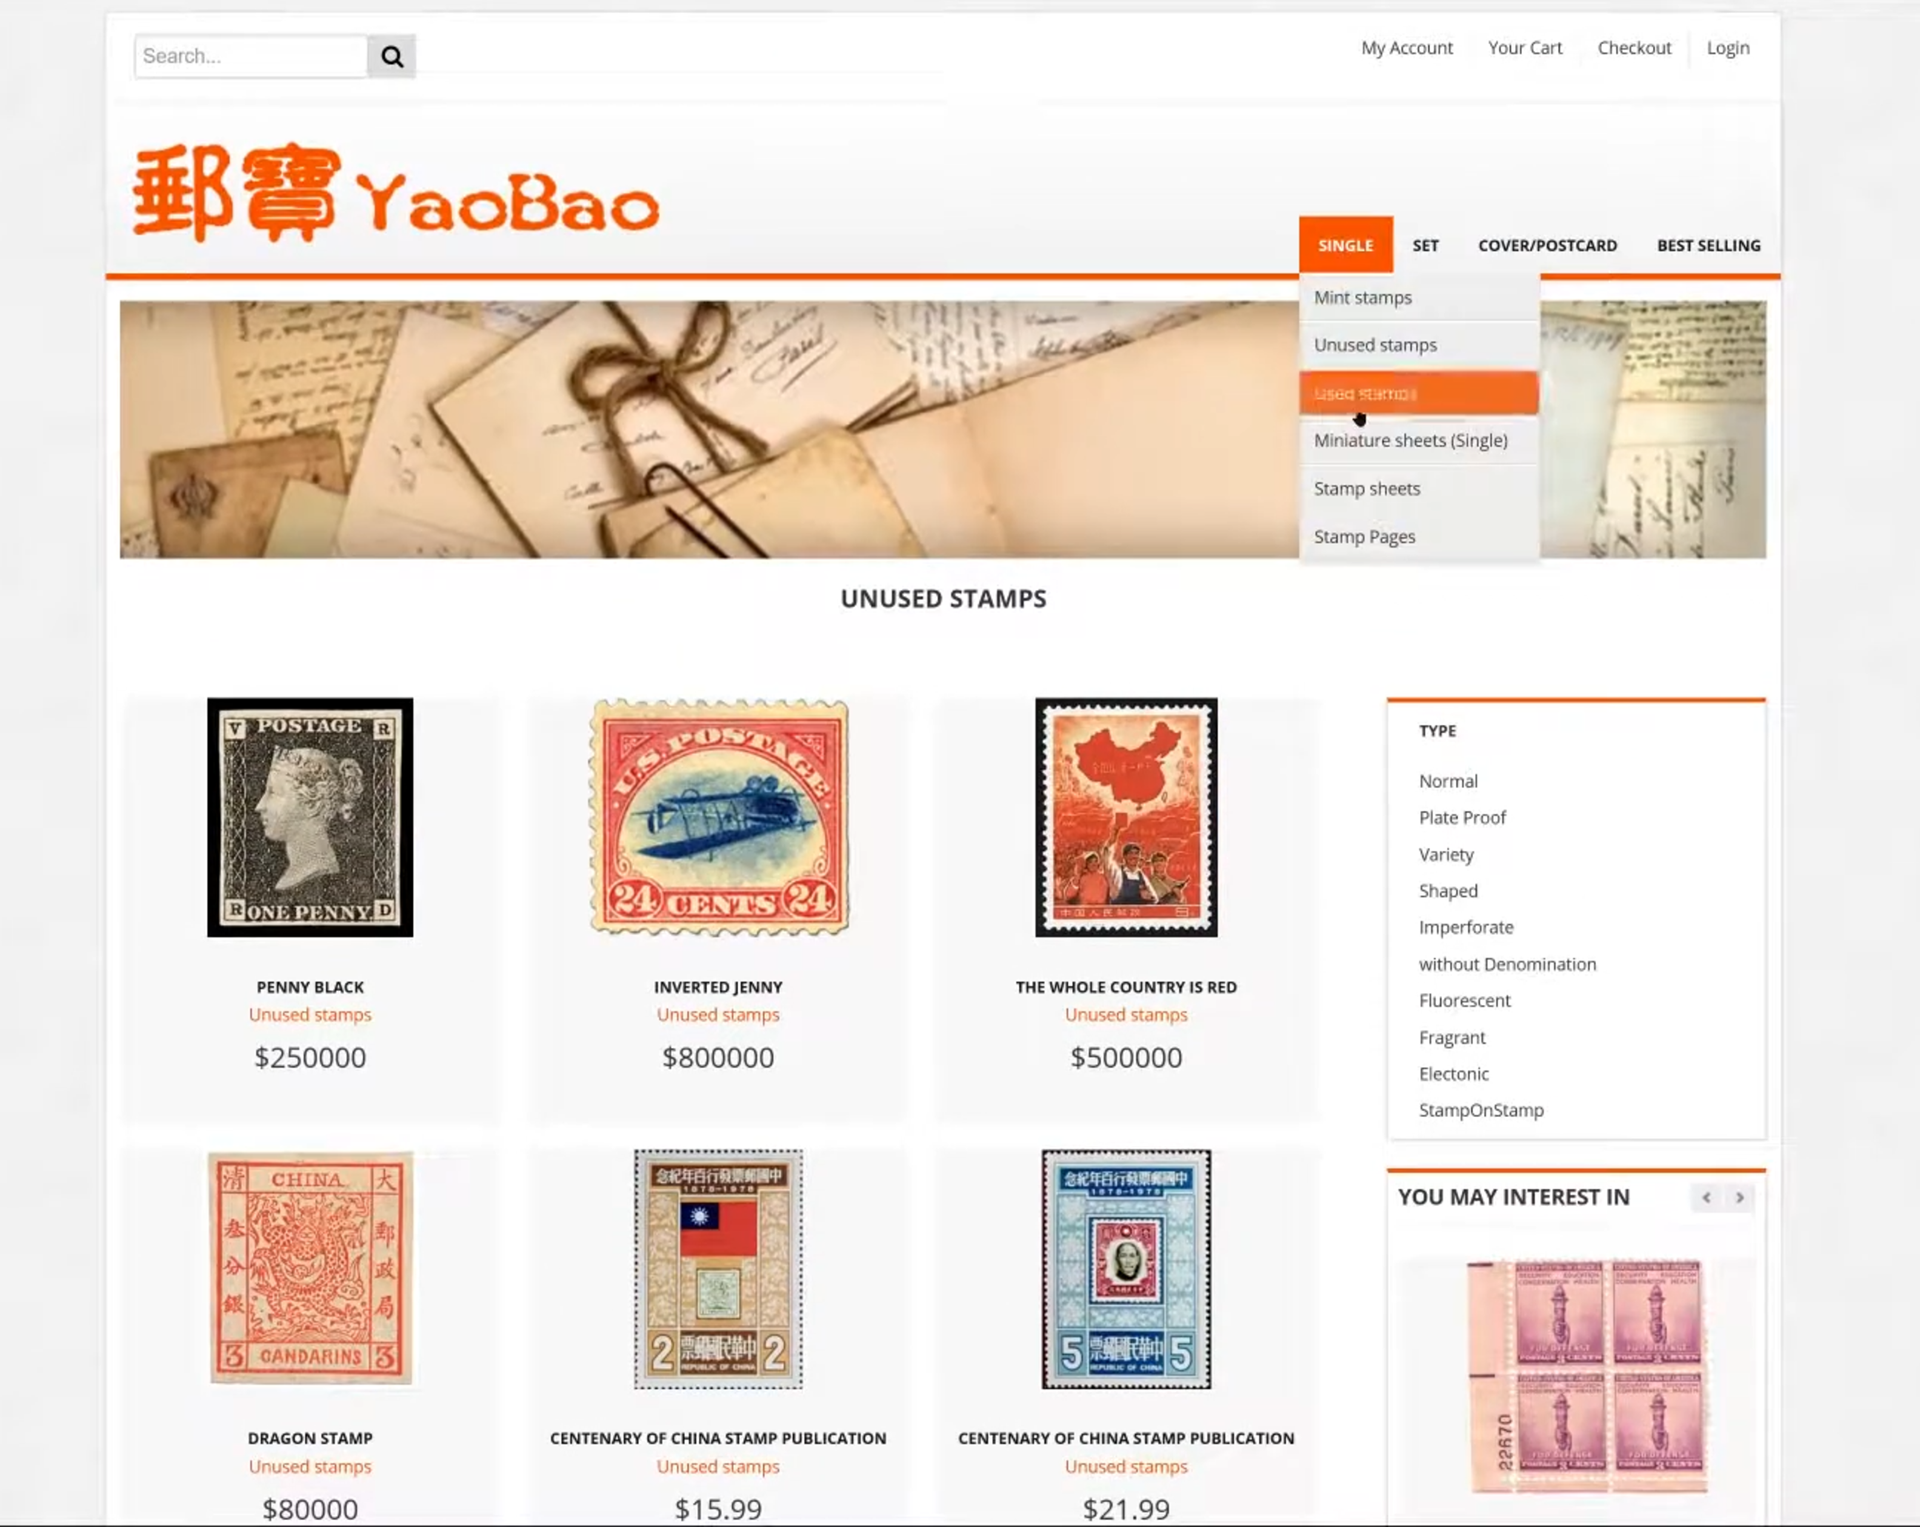Viewport: 1920px width, 1527px height.
Task: Go to the BEST SELLING tab
Action: [1708, 245]
